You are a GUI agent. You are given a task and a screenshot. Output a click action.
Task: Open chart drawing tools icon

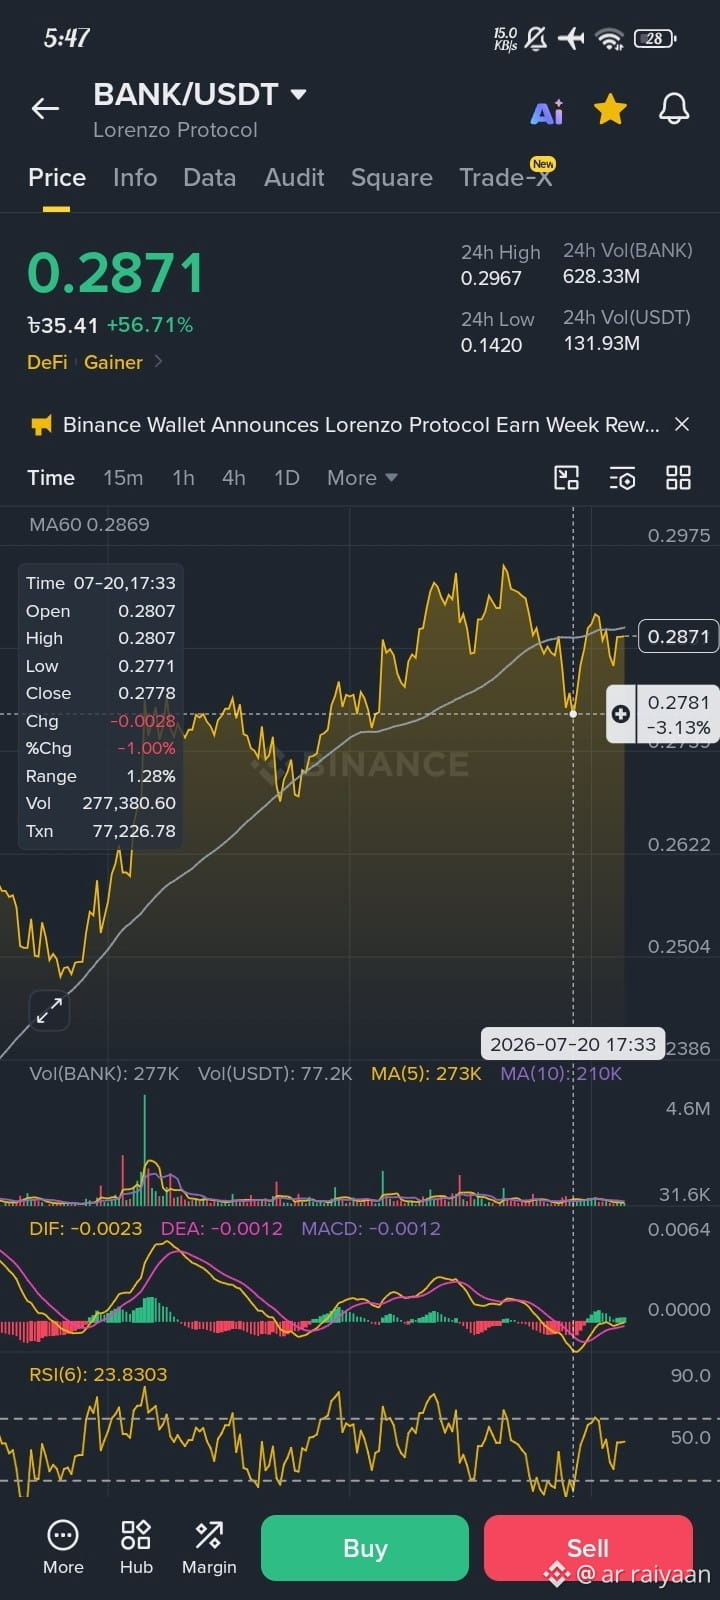(x=566, y=478)
